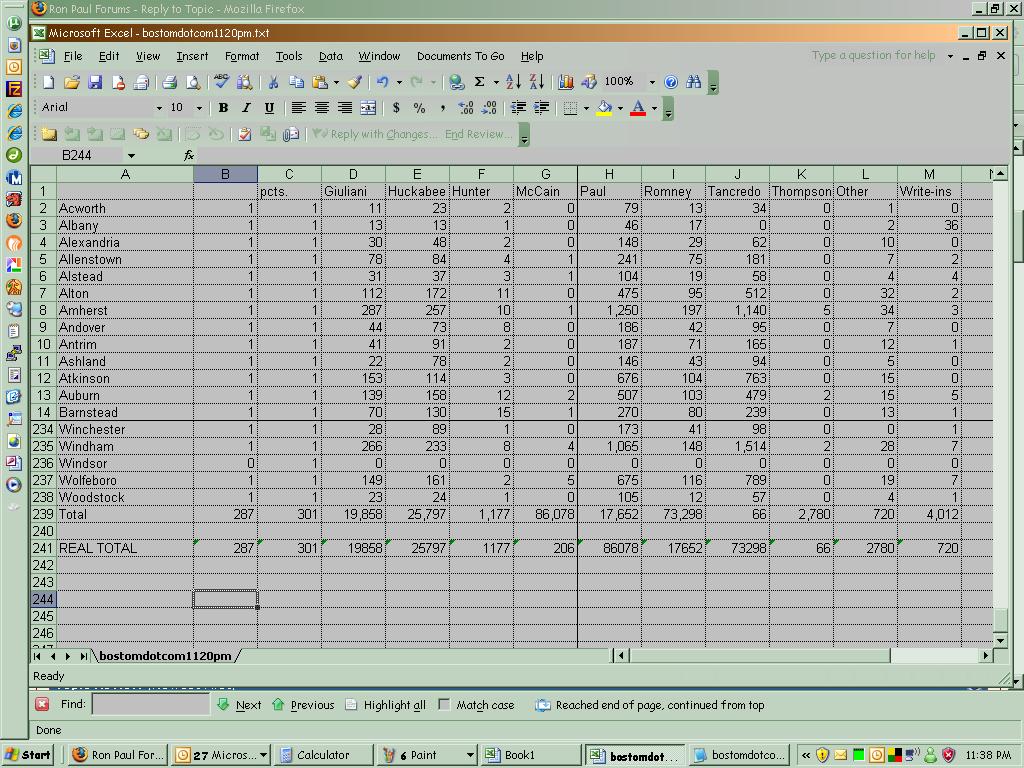Select the column H header
The height and width of the screenshot is (768, 1024).
tap(609, 174)
